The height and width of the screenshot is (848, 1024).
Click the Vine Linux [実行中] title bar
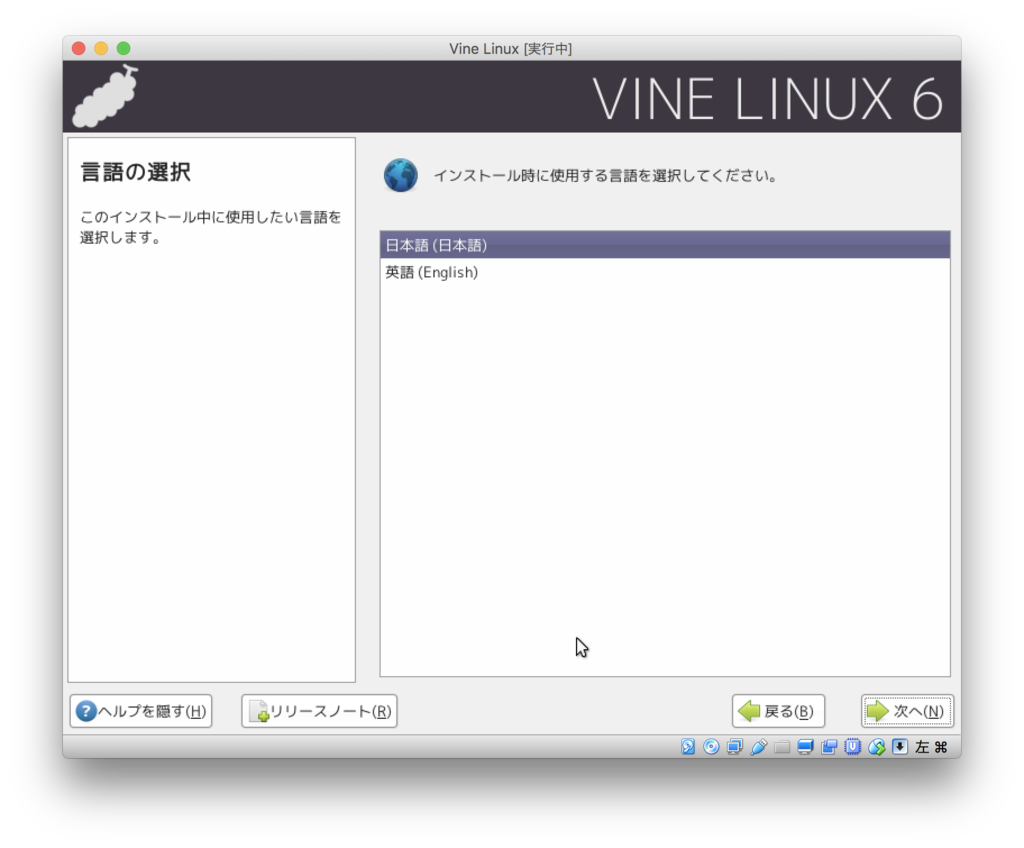(x=511, y=48)
